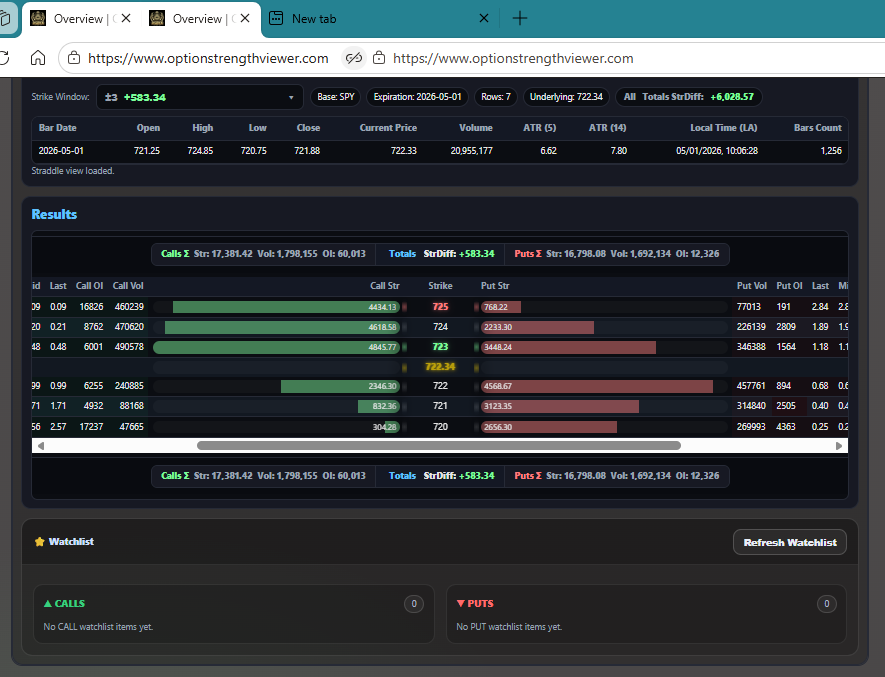Click strike 724 in the results table

coord(440,326)
